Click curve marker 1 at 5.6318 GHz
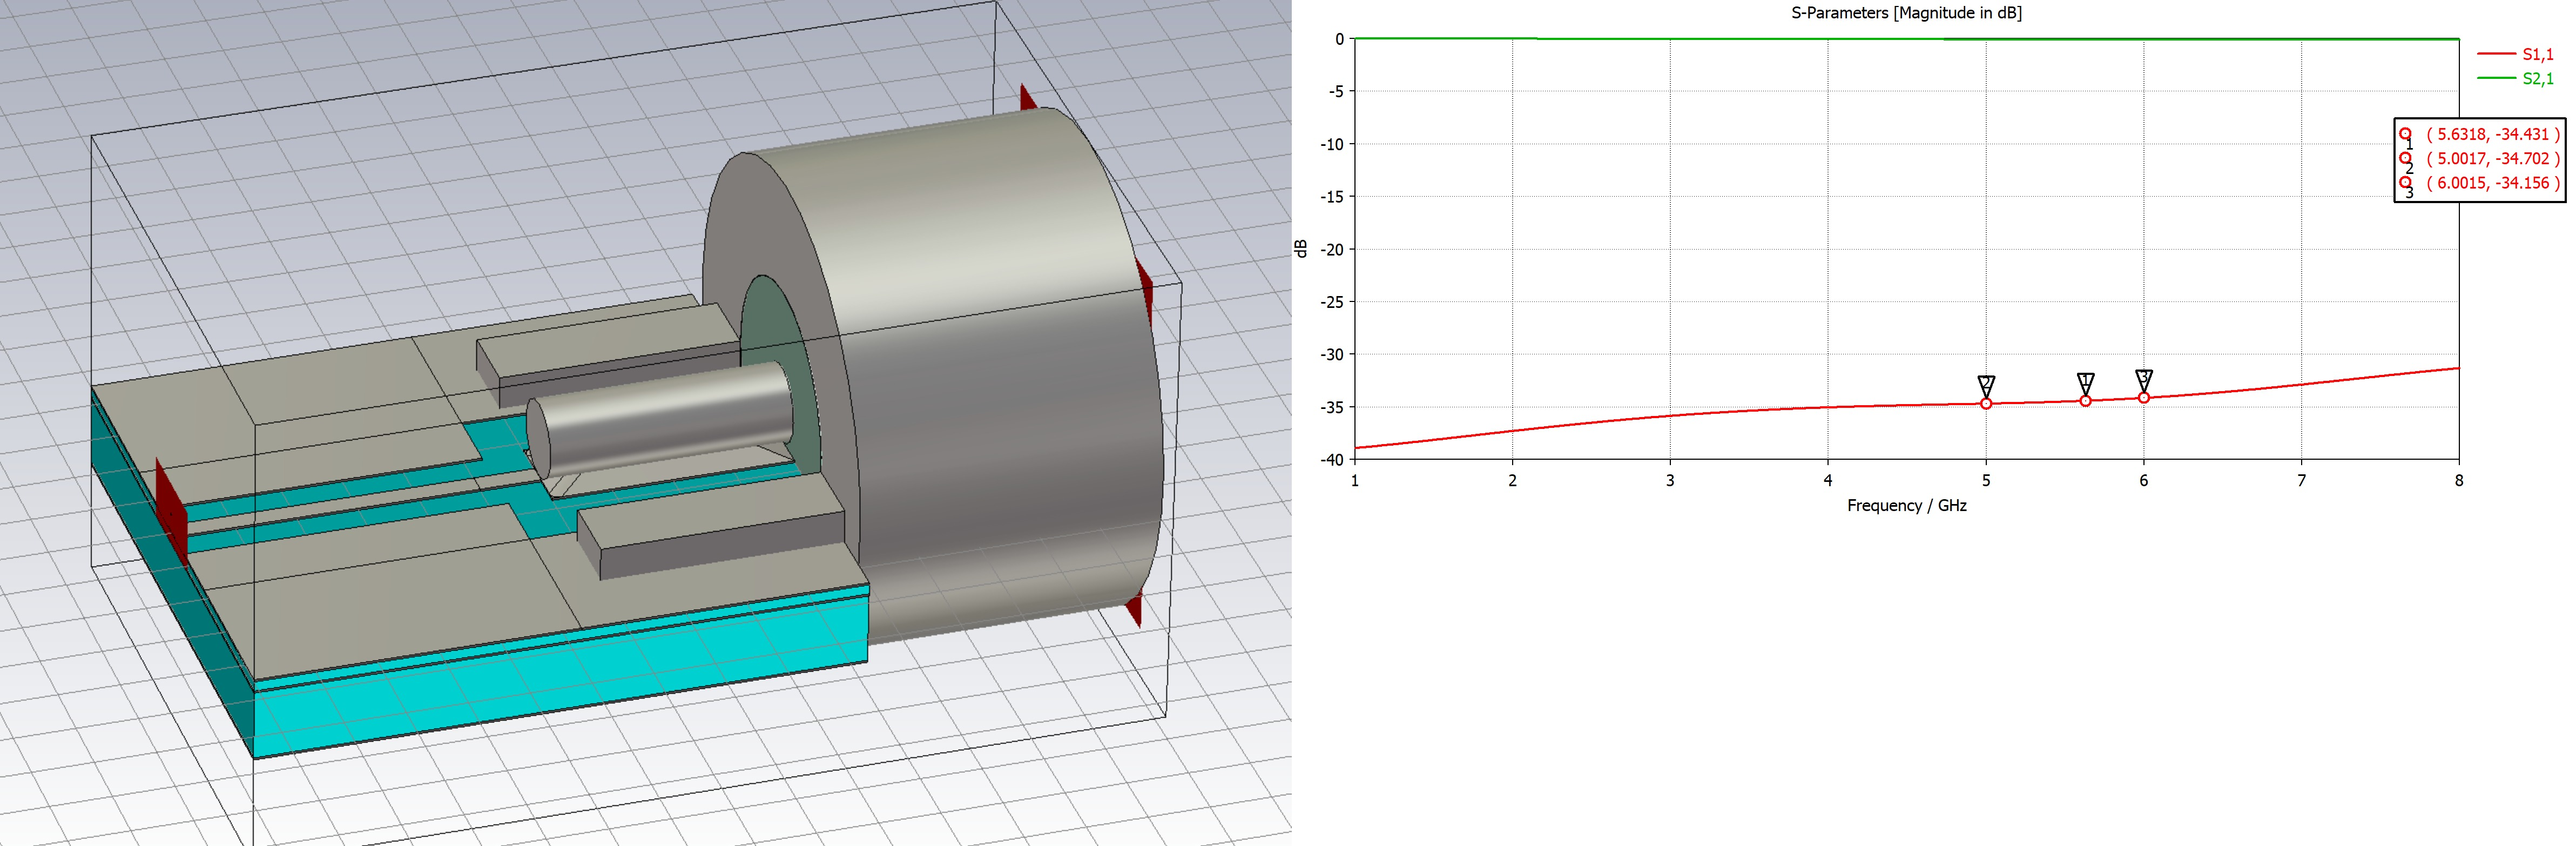This screenshot has height=846, width=2576. pyautogui.click(x=2085, y=401)
